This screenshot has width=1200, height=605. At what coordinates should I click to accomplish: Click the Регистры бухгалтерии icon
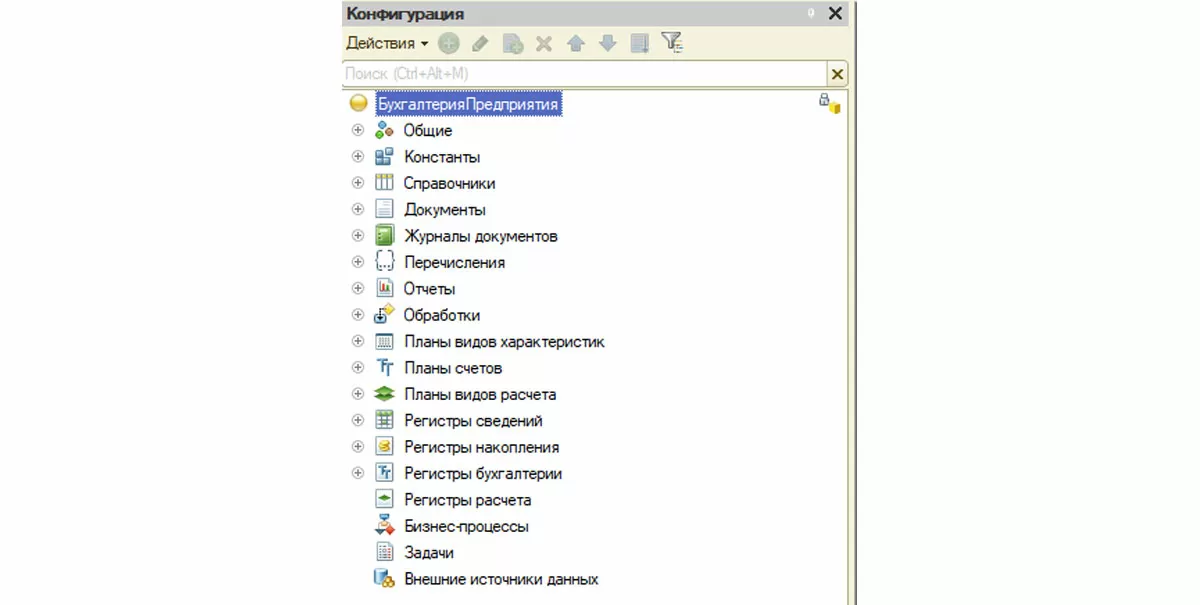coord(384,473)
